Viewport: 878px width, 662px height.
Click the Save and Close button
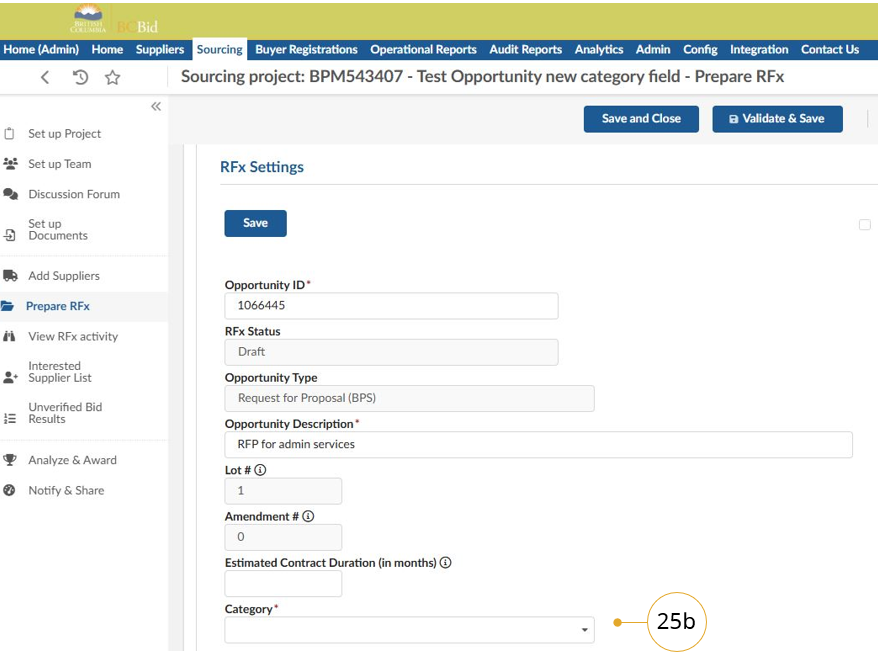pyautogui.click(x=641, y=119)
